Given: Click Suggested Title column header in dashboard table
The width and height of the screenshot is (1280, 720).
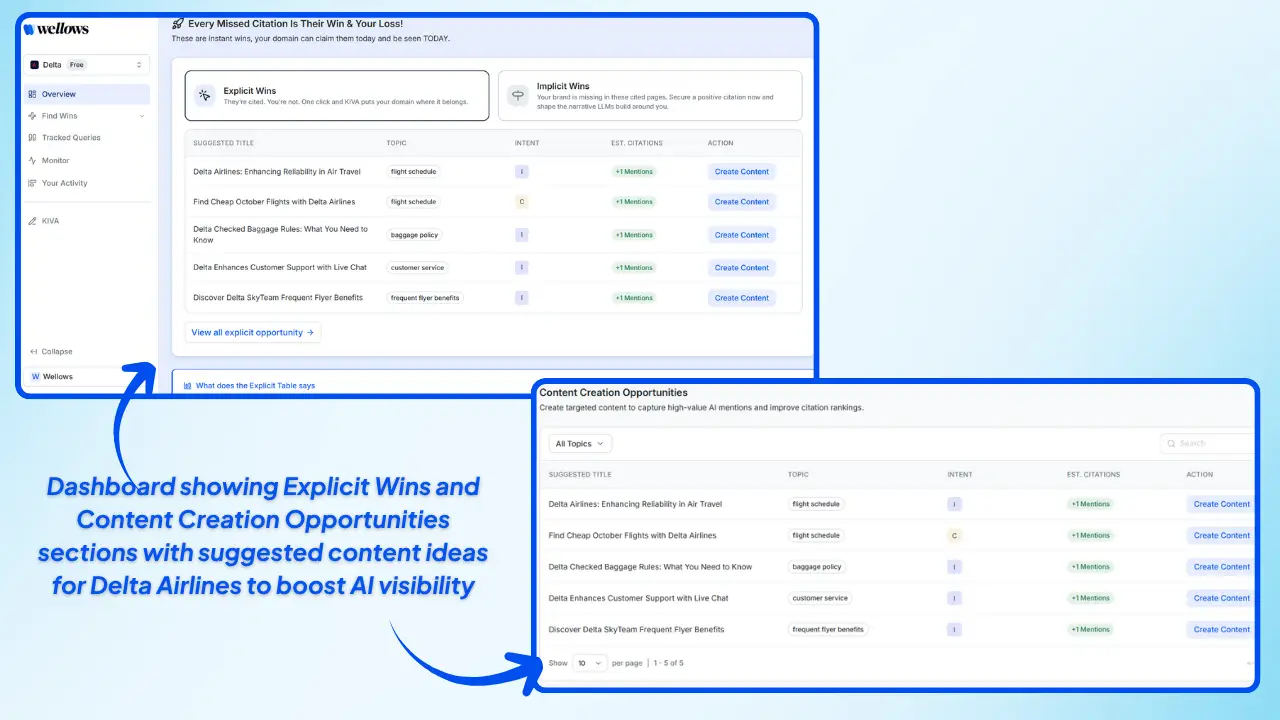Looking at the screenshot, I should (x=223, y=143).
